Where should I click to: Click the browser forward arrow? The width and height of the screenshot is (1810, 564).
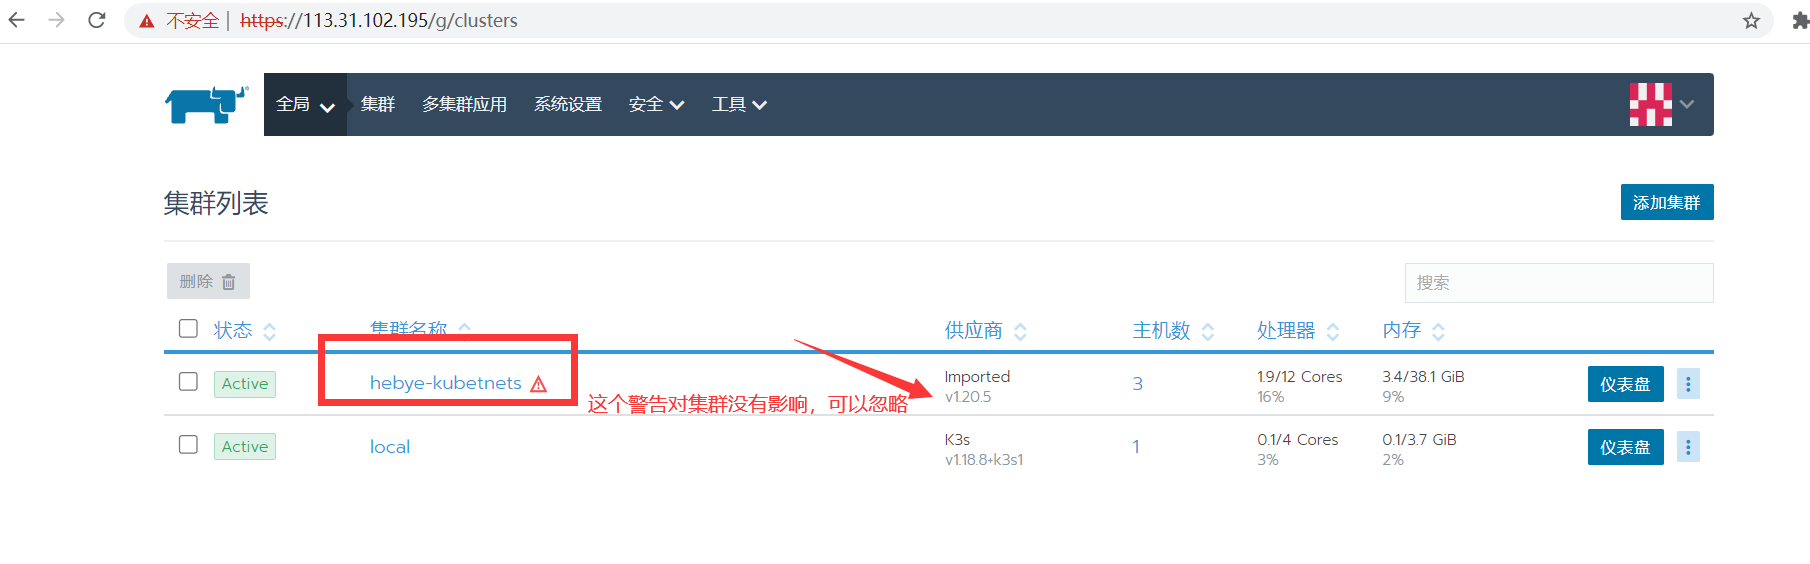57,20
